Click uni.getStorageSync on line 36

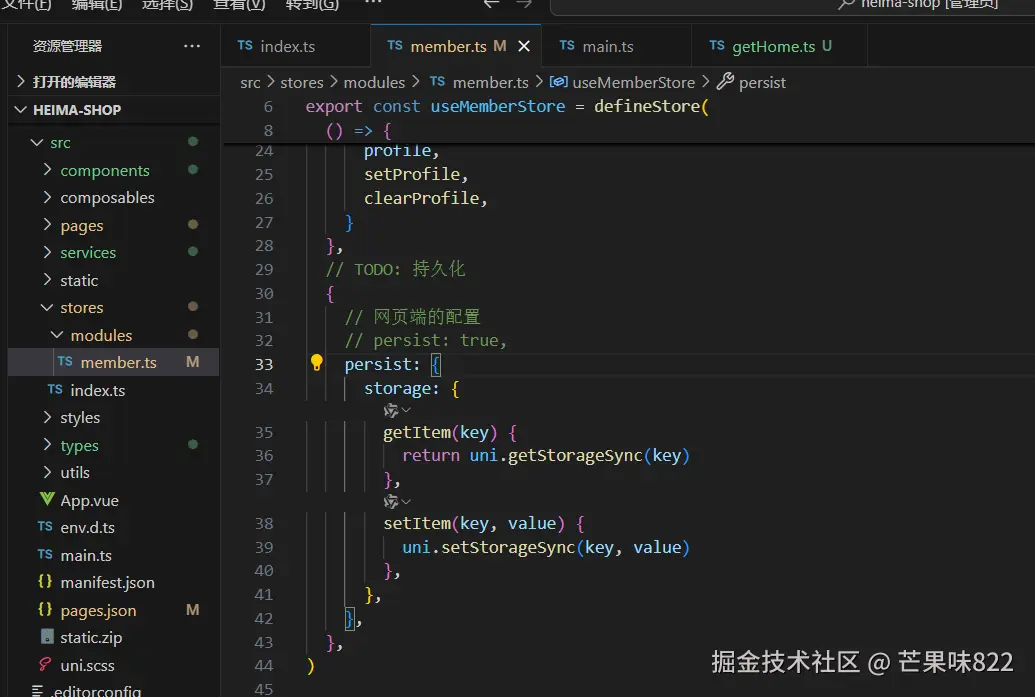point(556,455)
